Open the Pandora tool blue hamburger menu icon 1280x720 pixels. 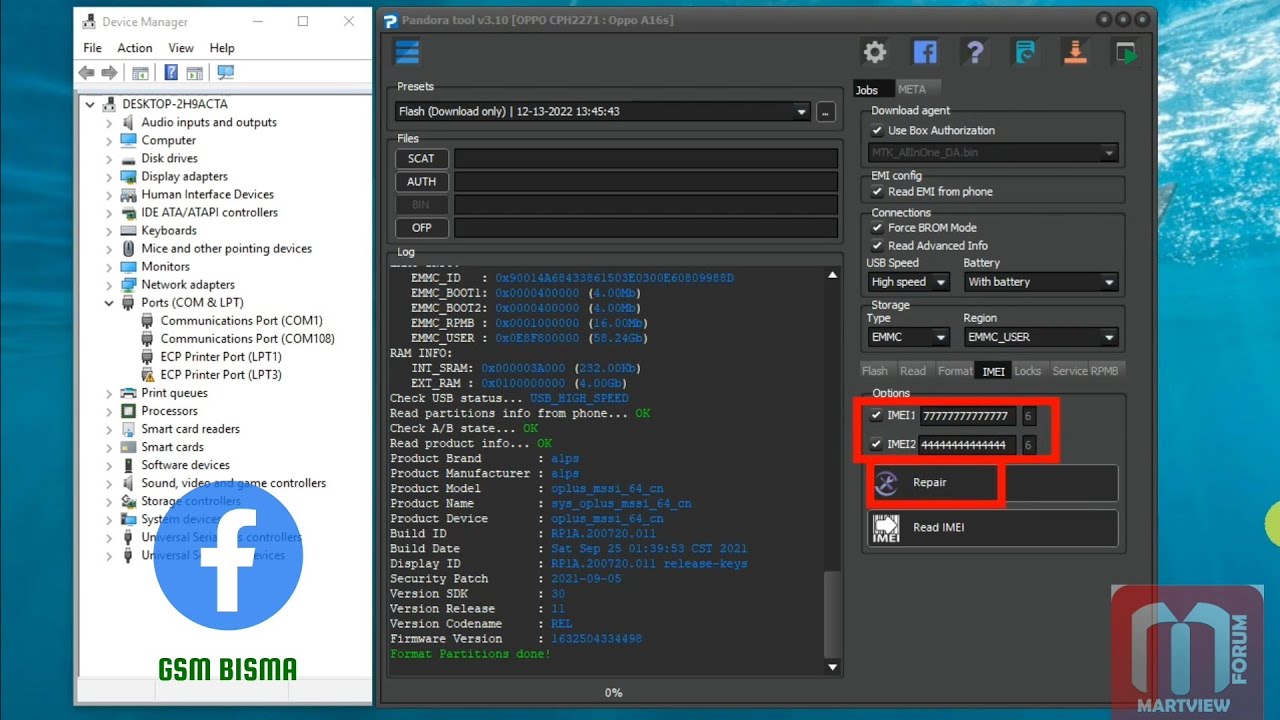[407, 52]
